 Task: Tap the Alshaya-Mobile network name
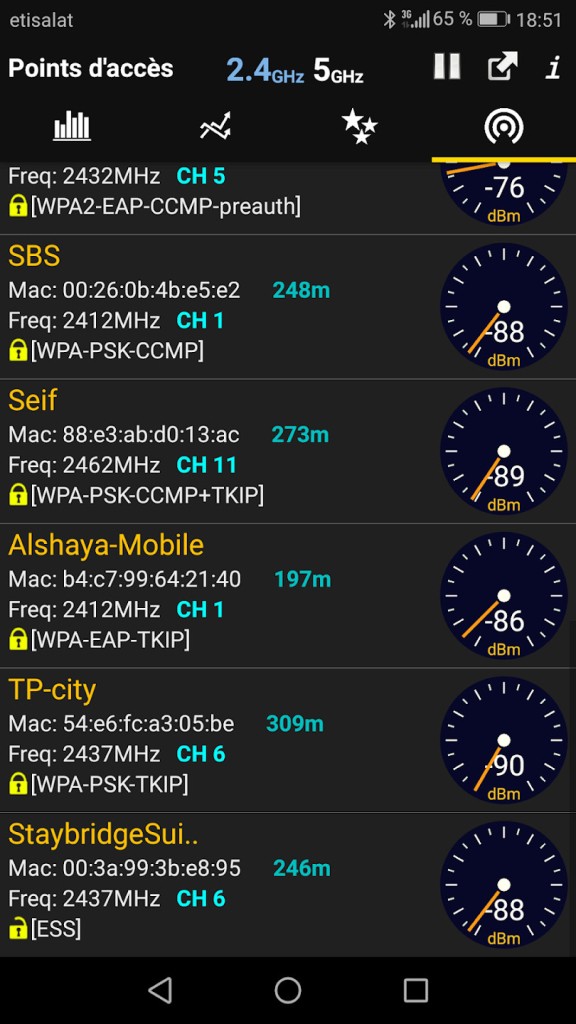(106, 545)
